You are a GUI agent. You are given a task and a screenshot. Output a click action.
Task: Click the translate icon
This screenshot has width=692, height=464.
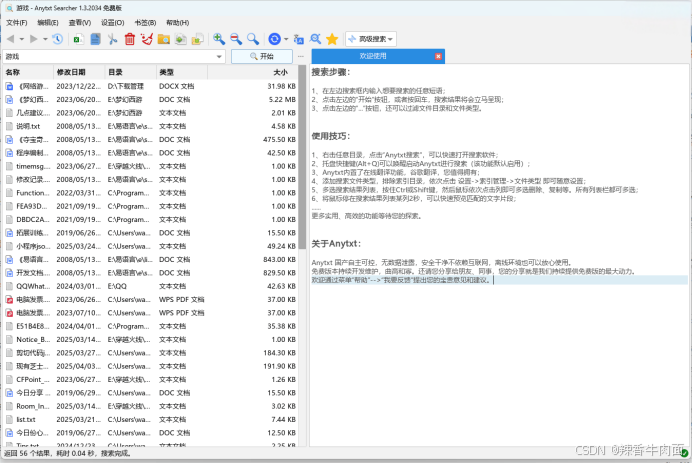click(x=299, y=39)
